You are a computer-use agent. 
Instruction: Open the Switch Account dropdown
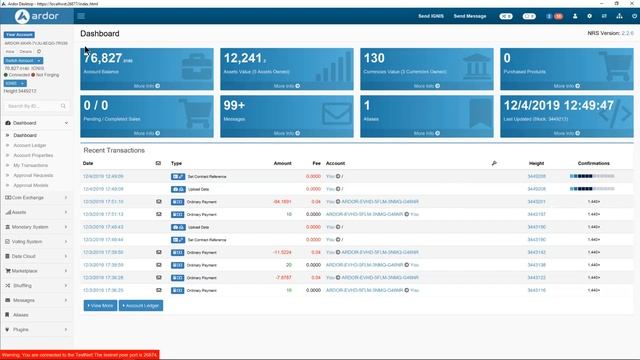point(23,60)
